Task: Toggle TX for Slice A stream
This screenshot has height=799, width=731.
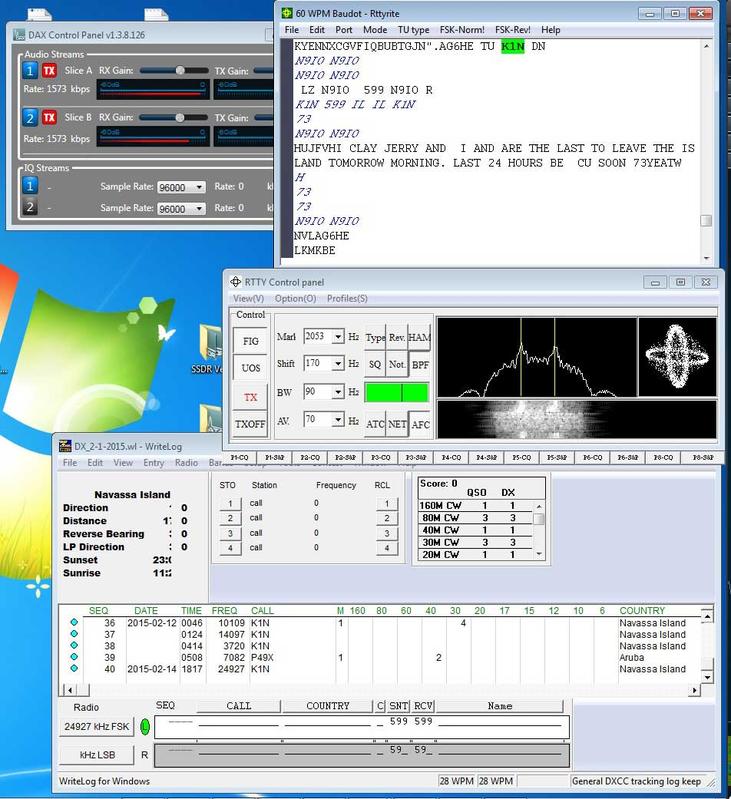Action: [49, 70]
